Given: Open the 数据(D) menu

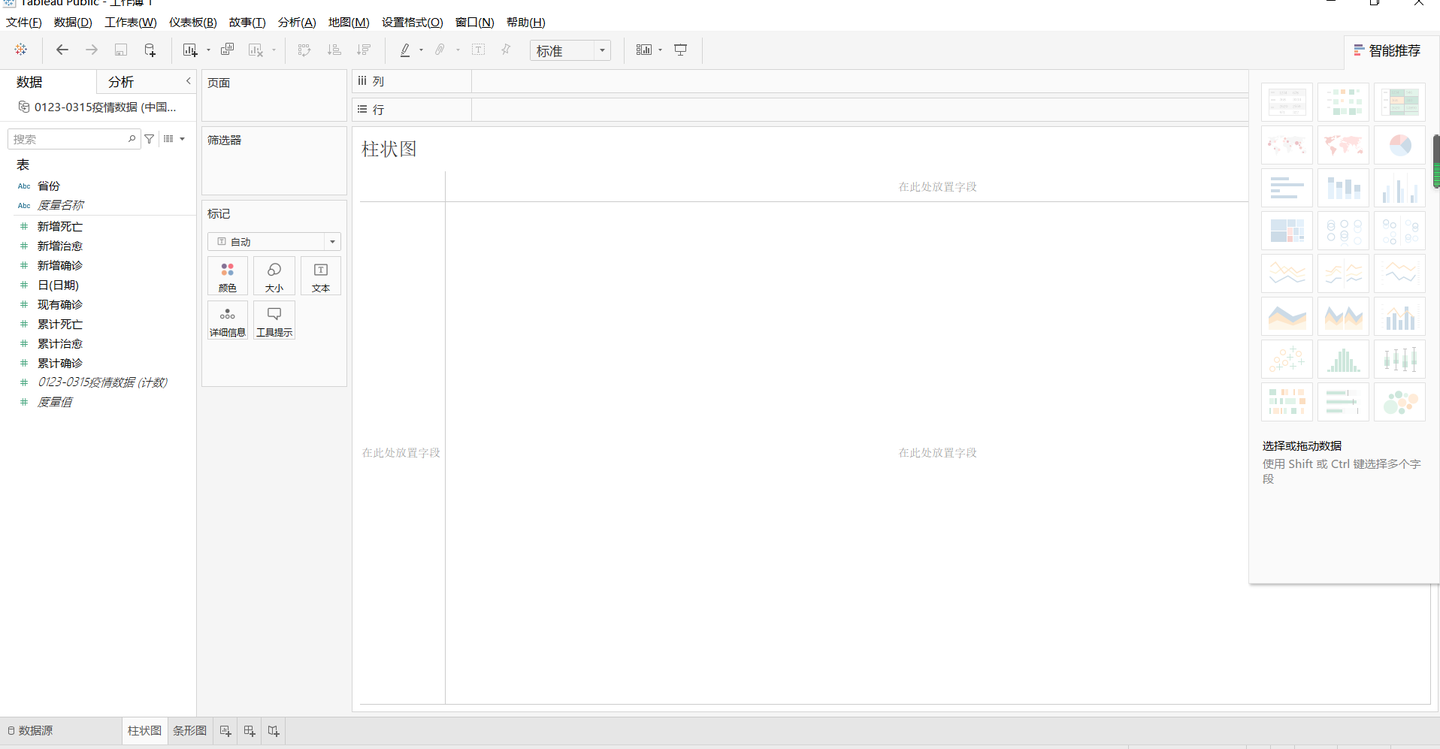Looking at the screenshot, I should pos(73,22).
